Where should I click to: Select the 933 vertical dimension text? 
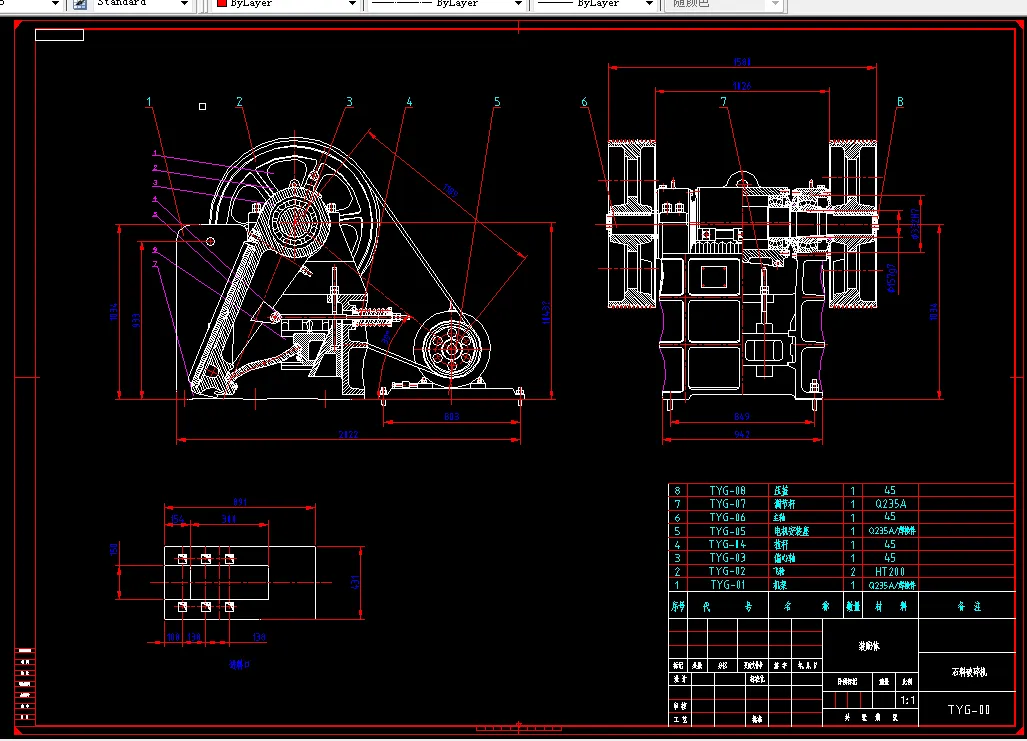[136, 320]
